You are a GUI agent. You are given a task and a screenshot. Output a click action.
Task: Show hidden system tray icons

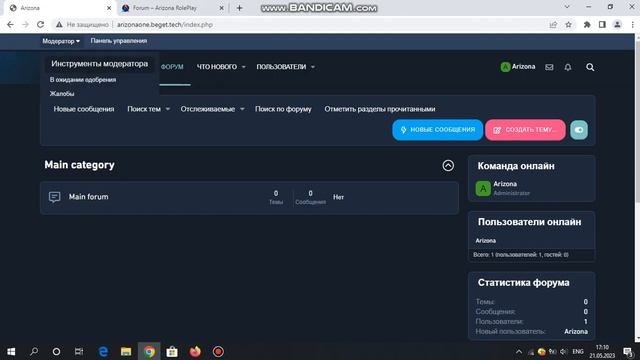518,351
